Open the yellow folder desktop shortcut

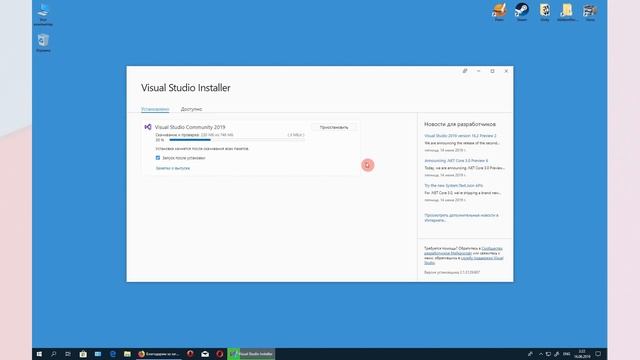click(567, 11)
